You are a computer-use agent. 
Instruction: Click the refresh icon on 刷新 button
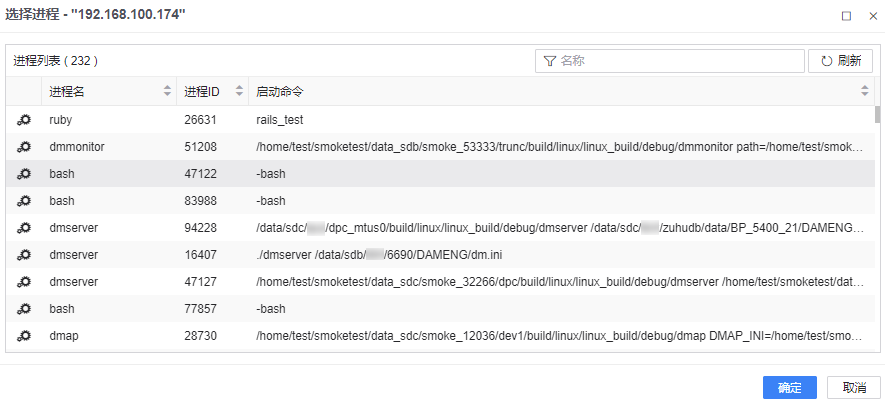827,61
